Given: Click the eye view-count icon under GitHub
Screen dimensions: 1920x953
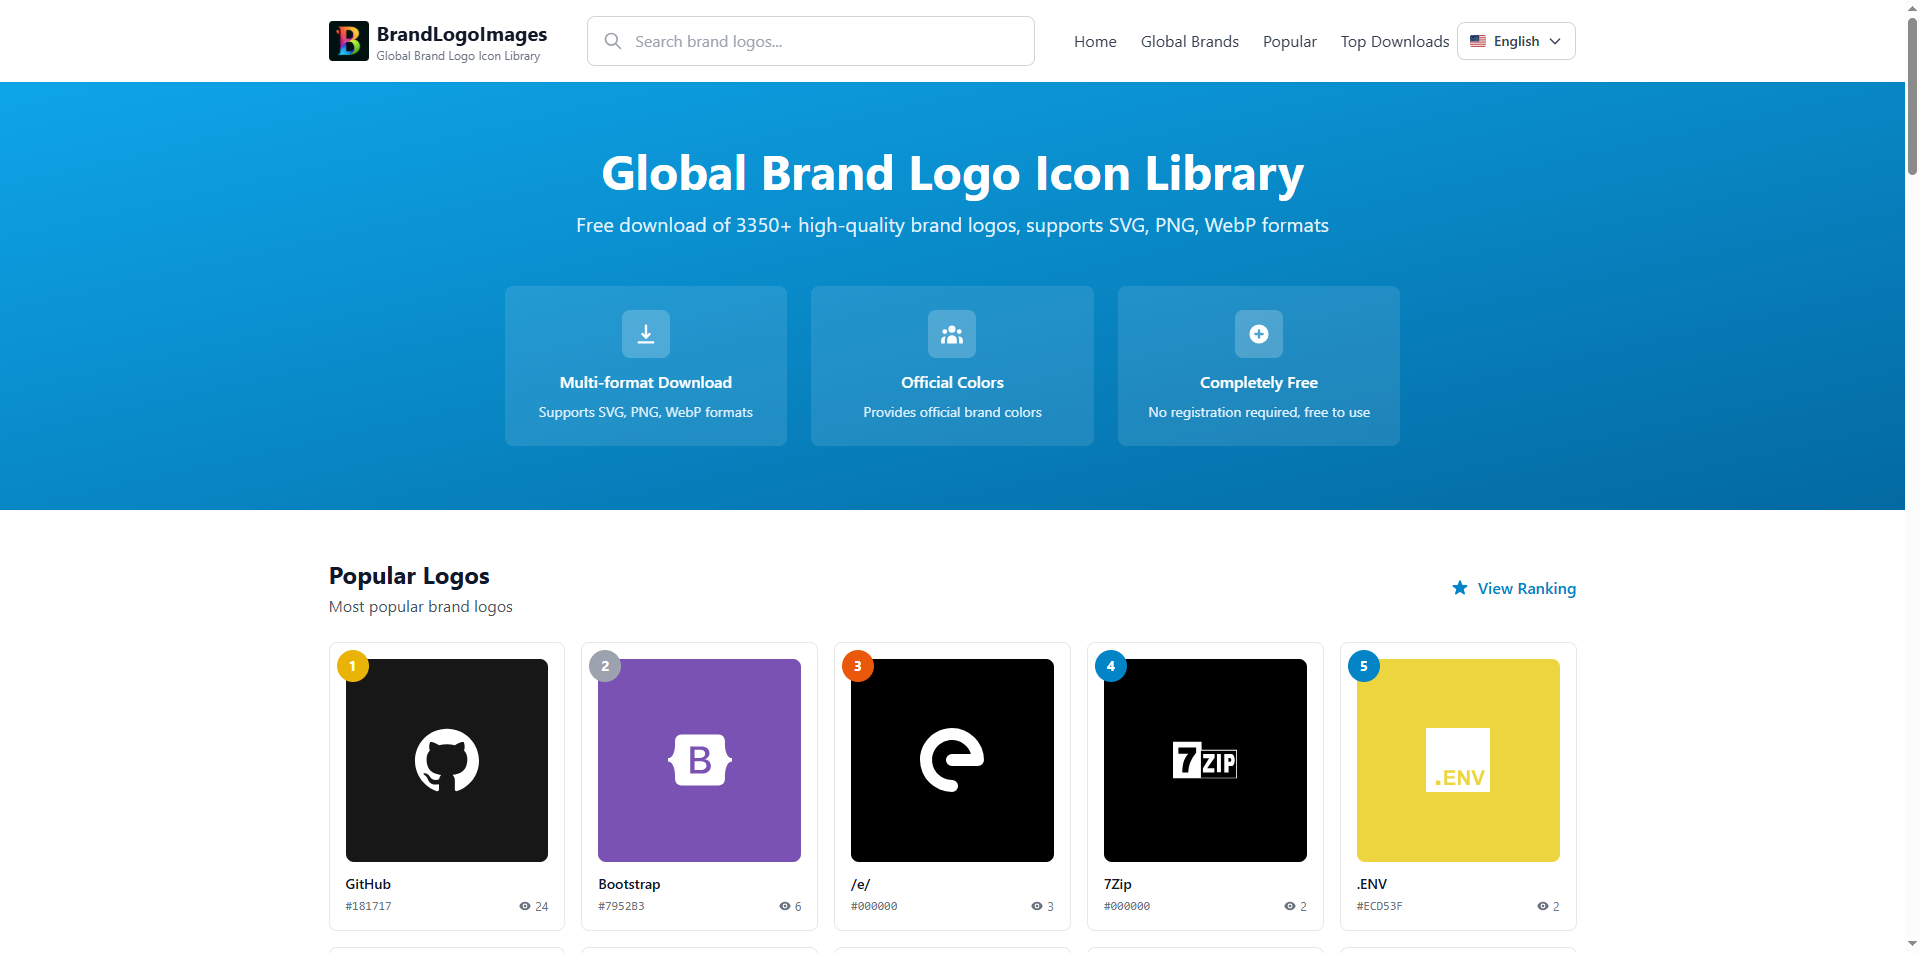Looking at the screenshot, I should coord(523,906).
